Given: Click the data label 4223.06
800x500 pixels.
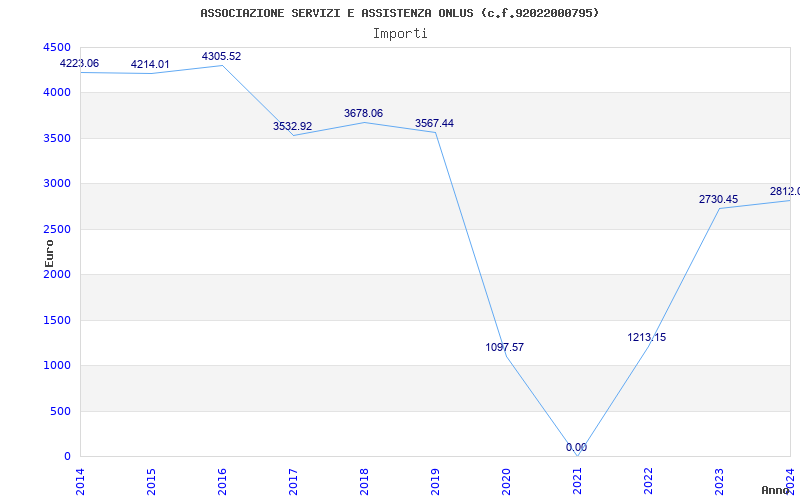Looking at the screenshot, I should (x=79, y=64).
